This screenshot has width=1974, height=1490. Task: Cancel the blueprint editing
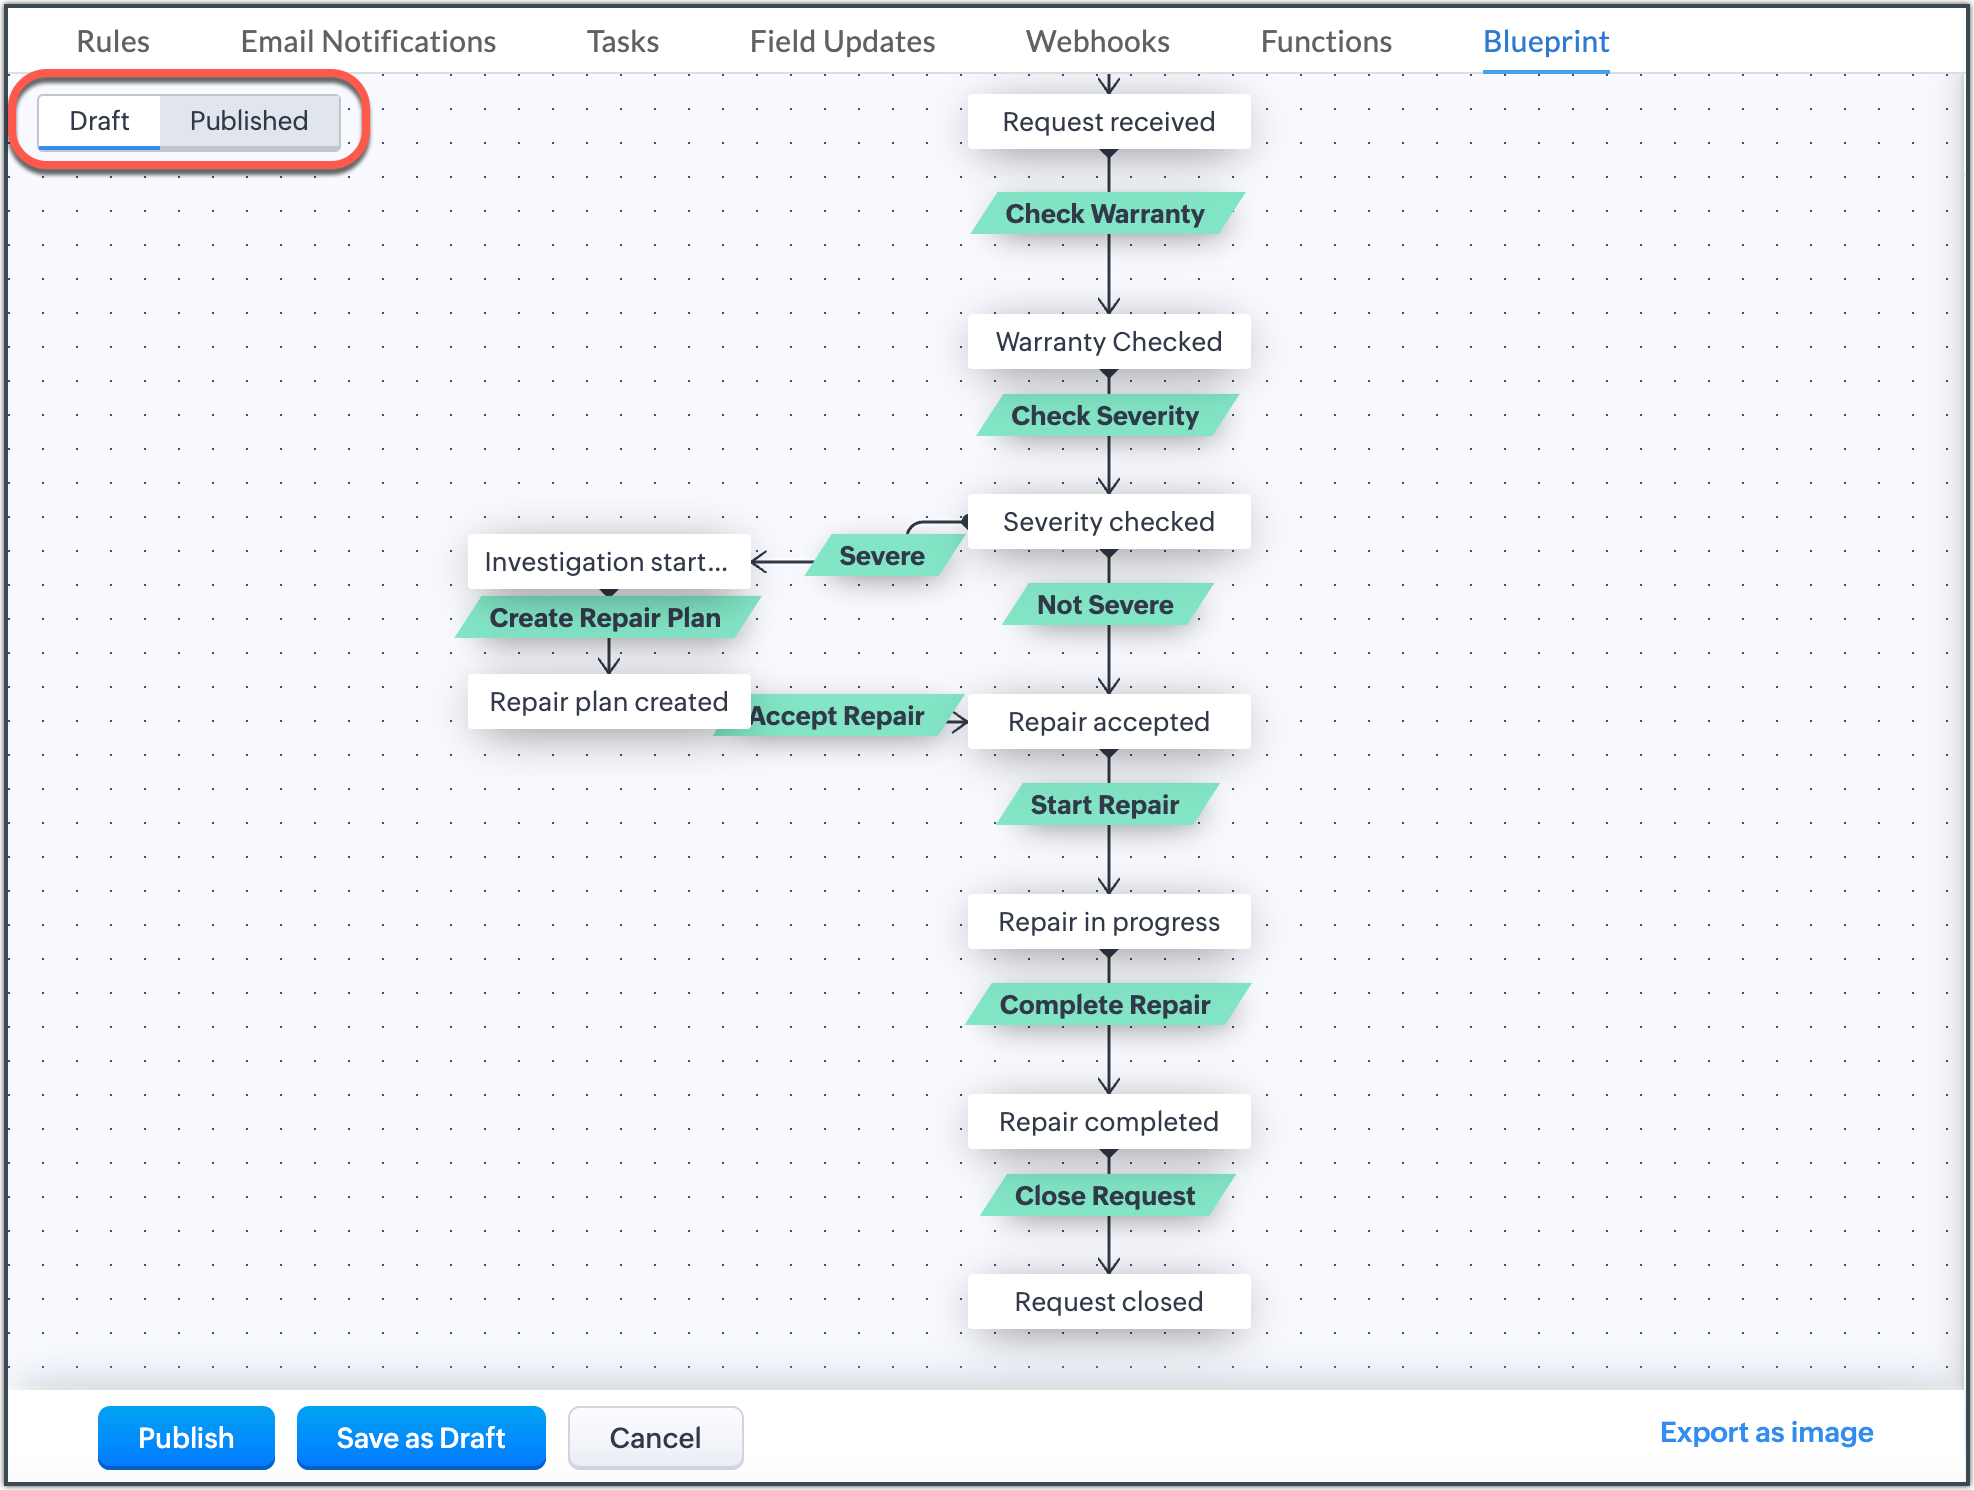pos(655,1437)
